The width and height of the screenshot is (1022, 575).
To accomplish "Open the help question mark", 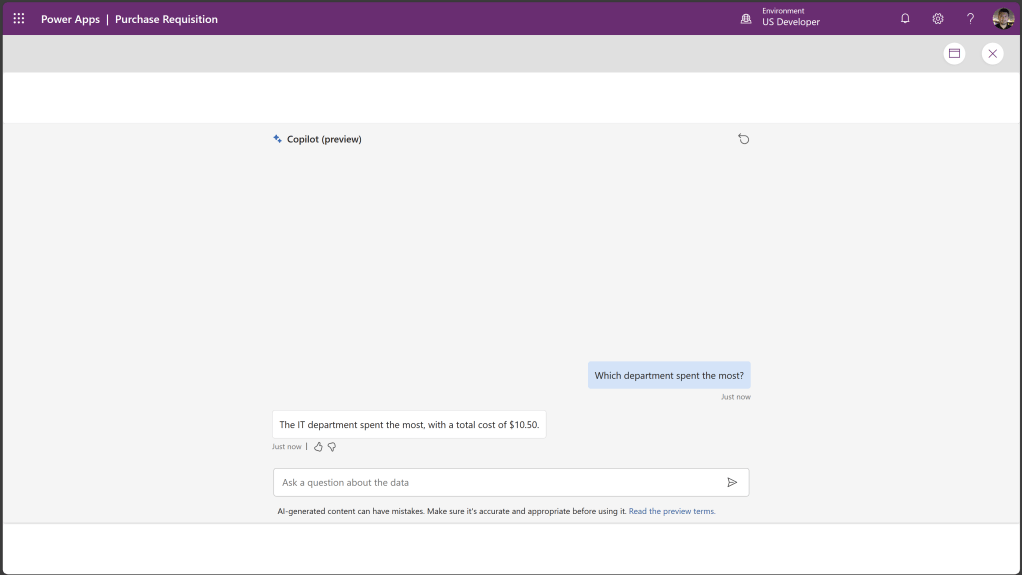I will 970,19.
